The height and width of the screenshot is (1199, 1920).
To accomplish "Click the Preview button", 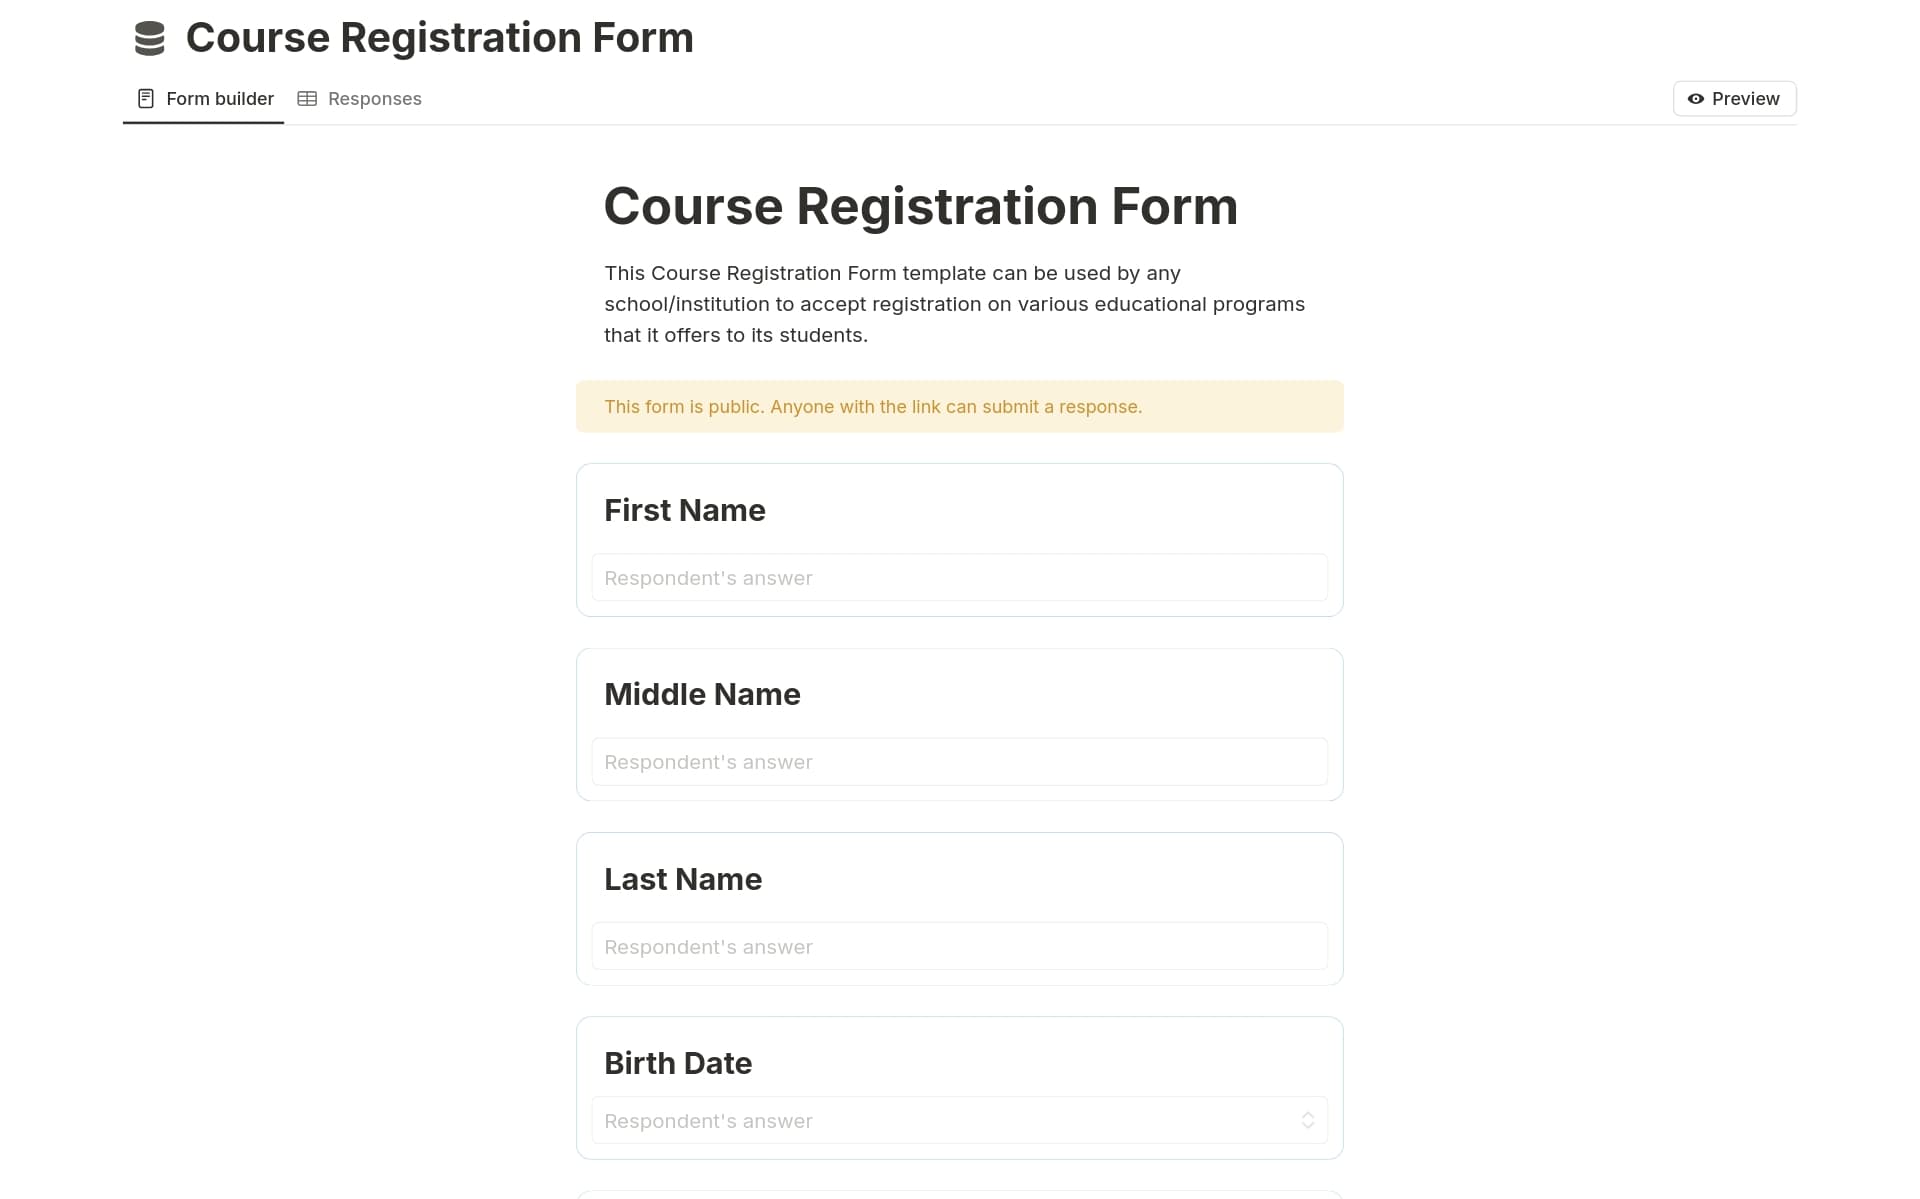I will (1733, 98).
